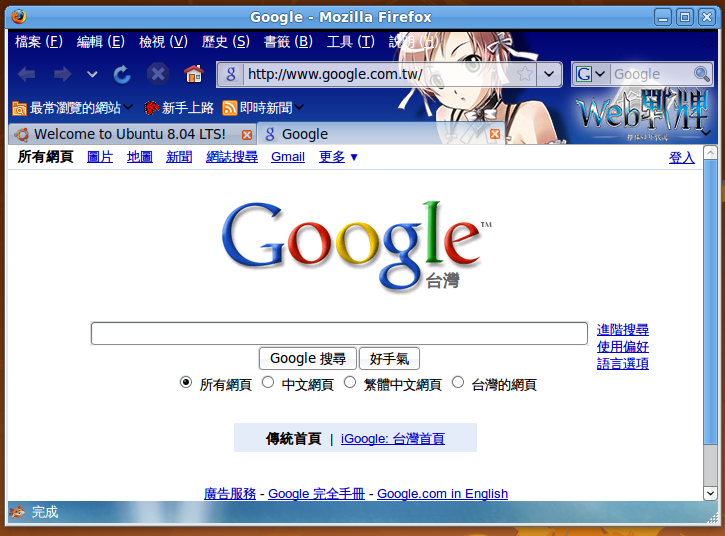Open the 語言選項 link
The image size is (725, 536).
[x=622, y=364]
